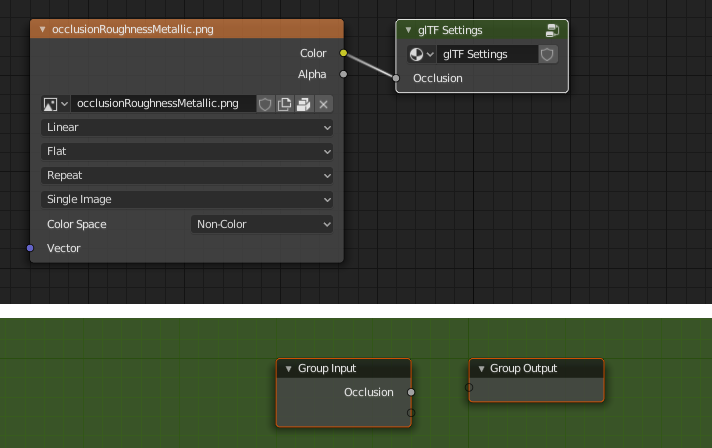Screen dimensions: 712x448
Task: Open the image browse dropdown icon
Action: click(x=55, y=104)
